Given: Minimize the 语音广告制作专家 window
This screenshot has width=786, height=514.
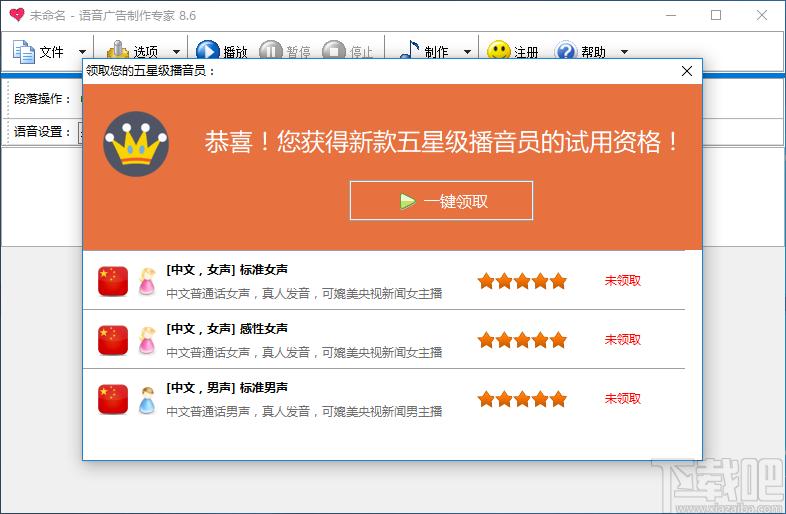Looking at the screenshot, I should click(x=671, y=16).
